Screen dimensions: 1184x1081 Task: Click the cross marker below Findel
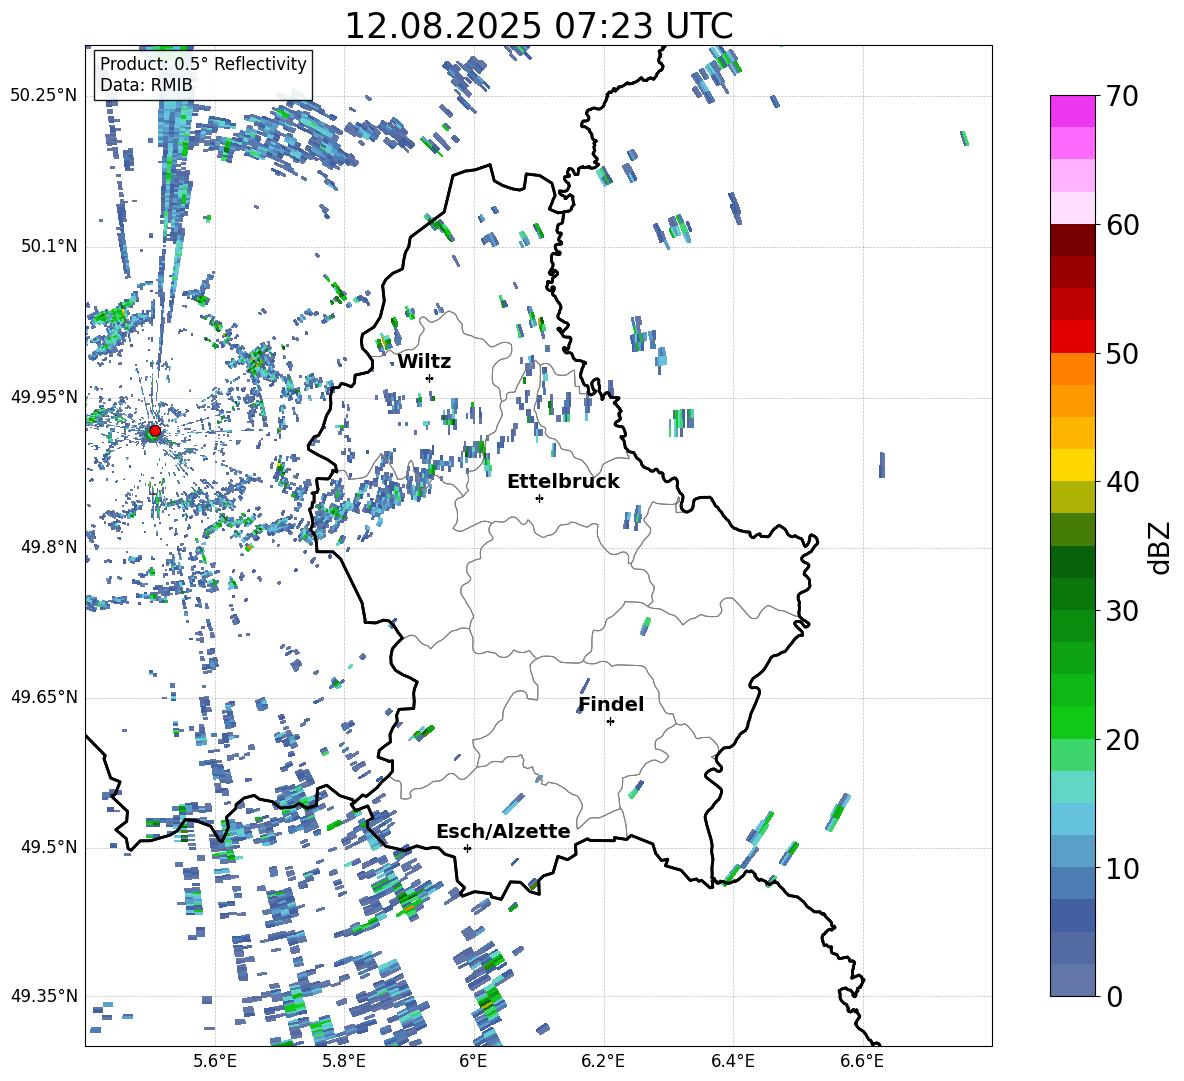[610, 722]
